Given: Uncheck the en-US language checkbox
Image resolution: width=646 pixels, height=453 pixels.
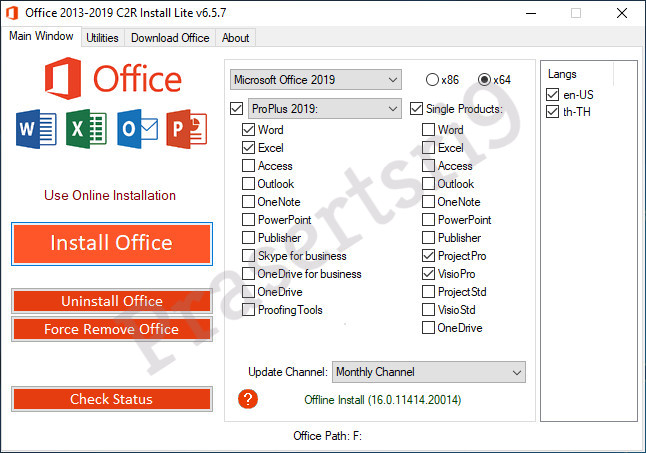Looking at the screenshot, I should click(x=552, y=95).
